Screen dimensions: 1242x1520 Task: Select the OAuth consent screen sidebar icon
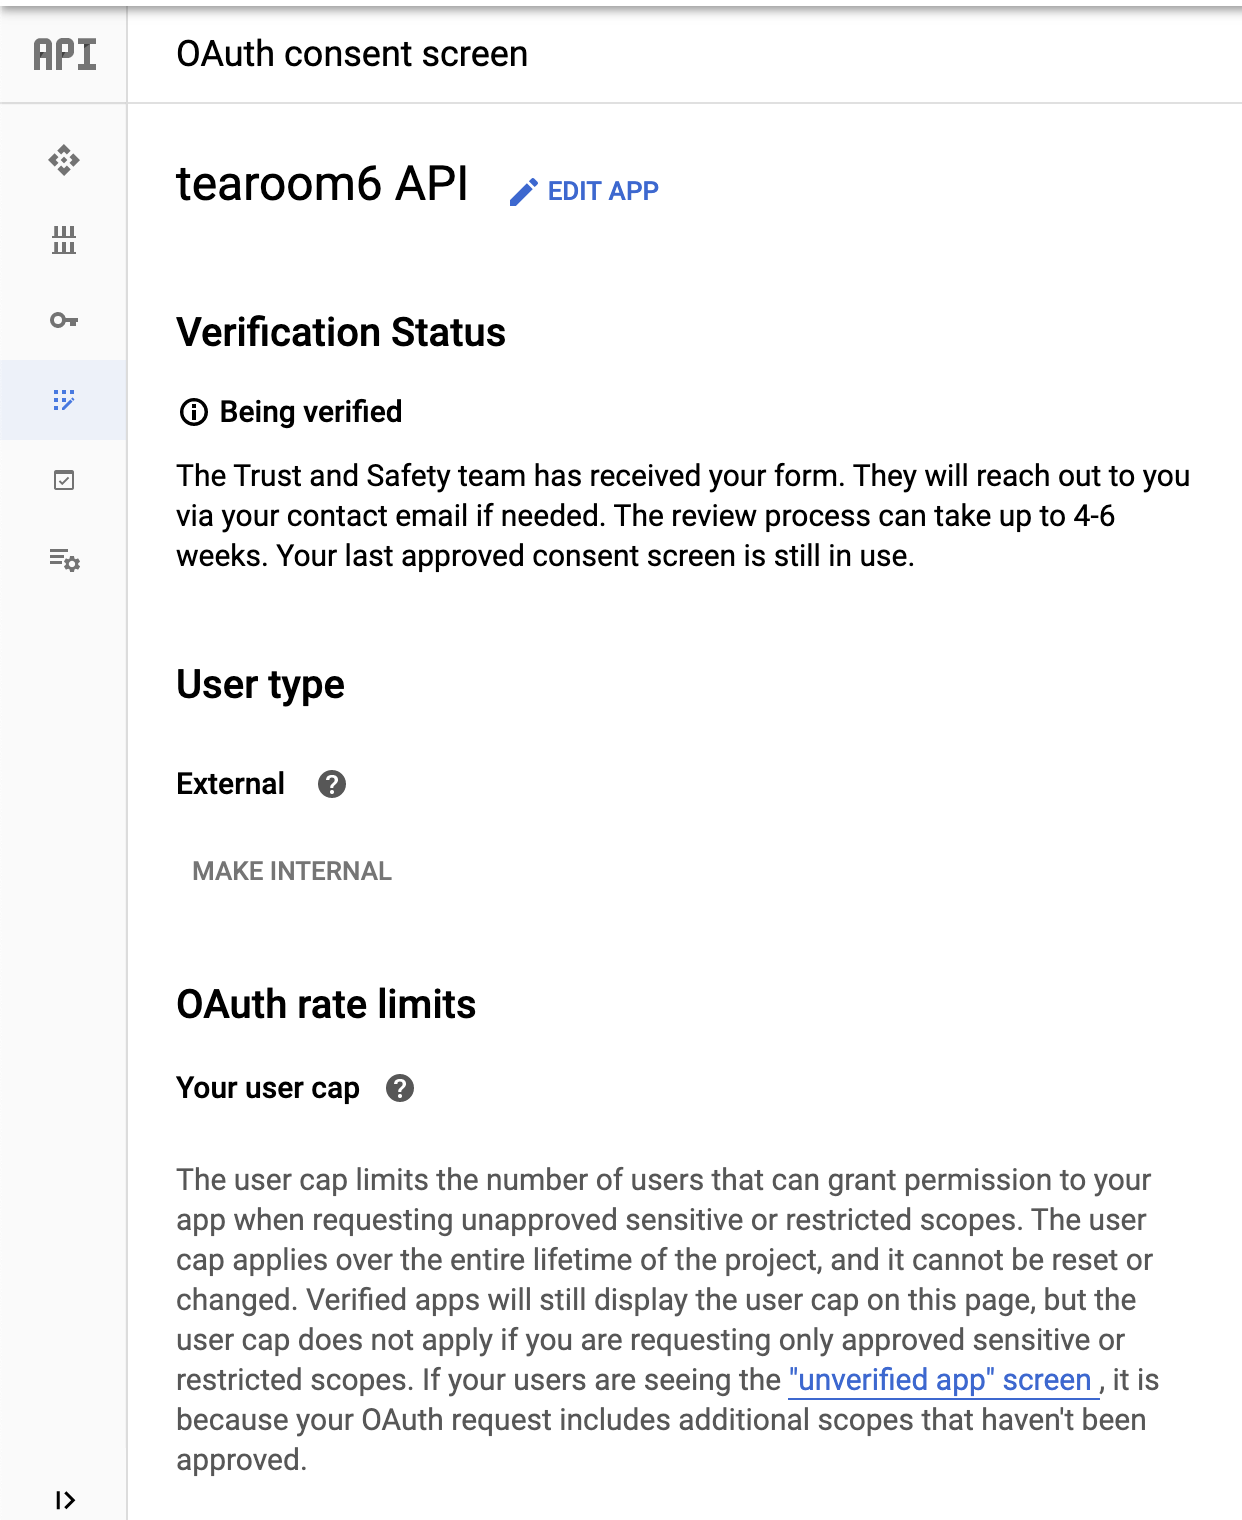coord(64,400)
